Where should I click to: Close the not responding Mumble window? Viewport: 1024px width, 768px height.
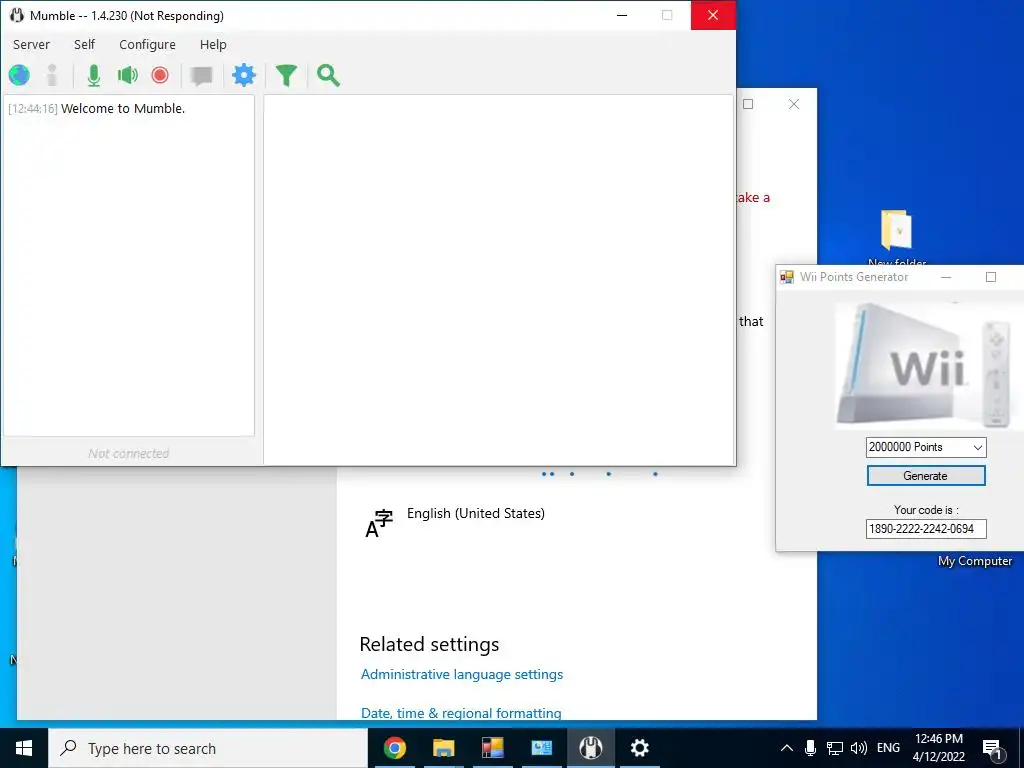pos(713,16)
